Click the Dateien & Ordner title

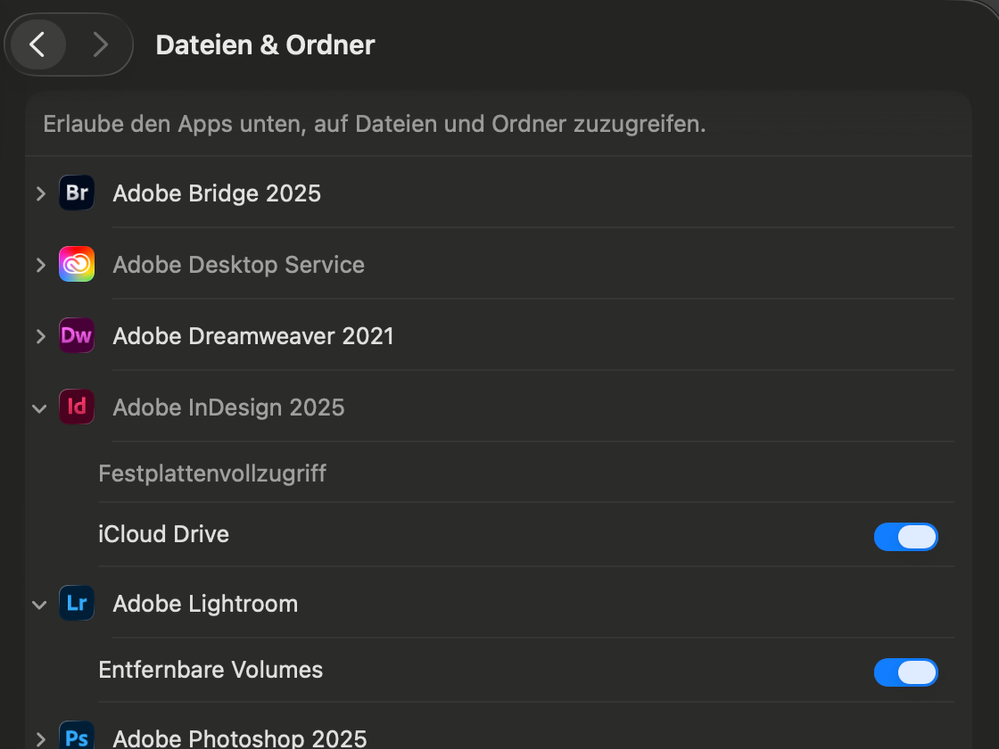pyautogui.click(x=264, y=44)
